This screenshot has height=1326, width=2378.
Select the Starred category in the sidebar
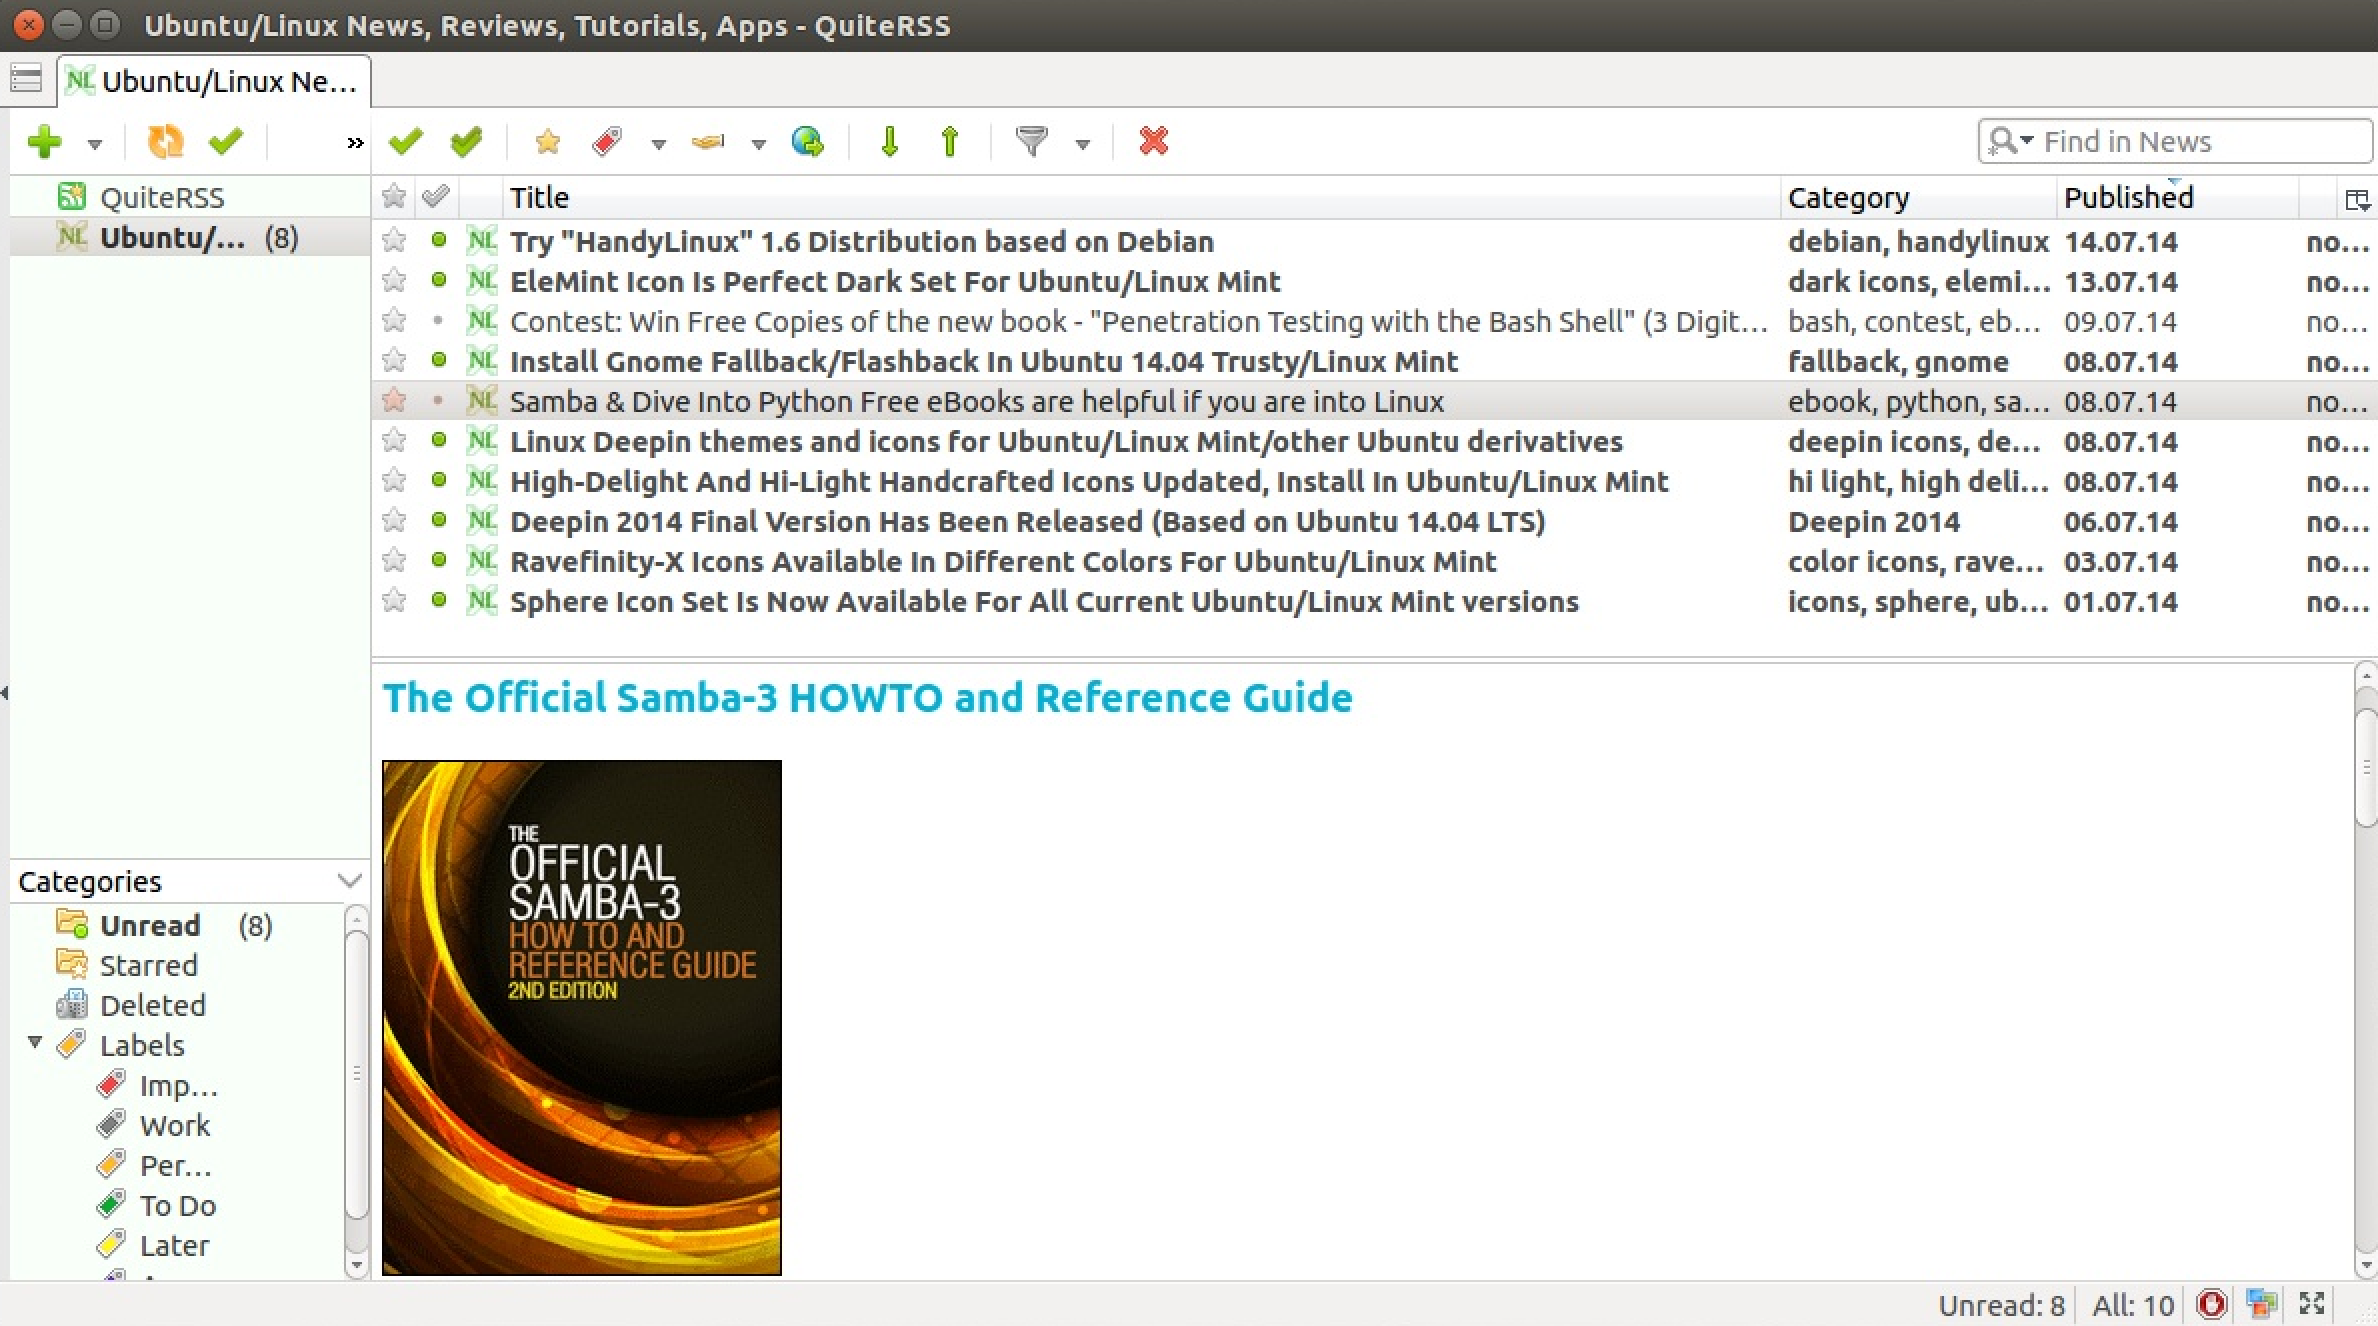(x=149, y=964)
